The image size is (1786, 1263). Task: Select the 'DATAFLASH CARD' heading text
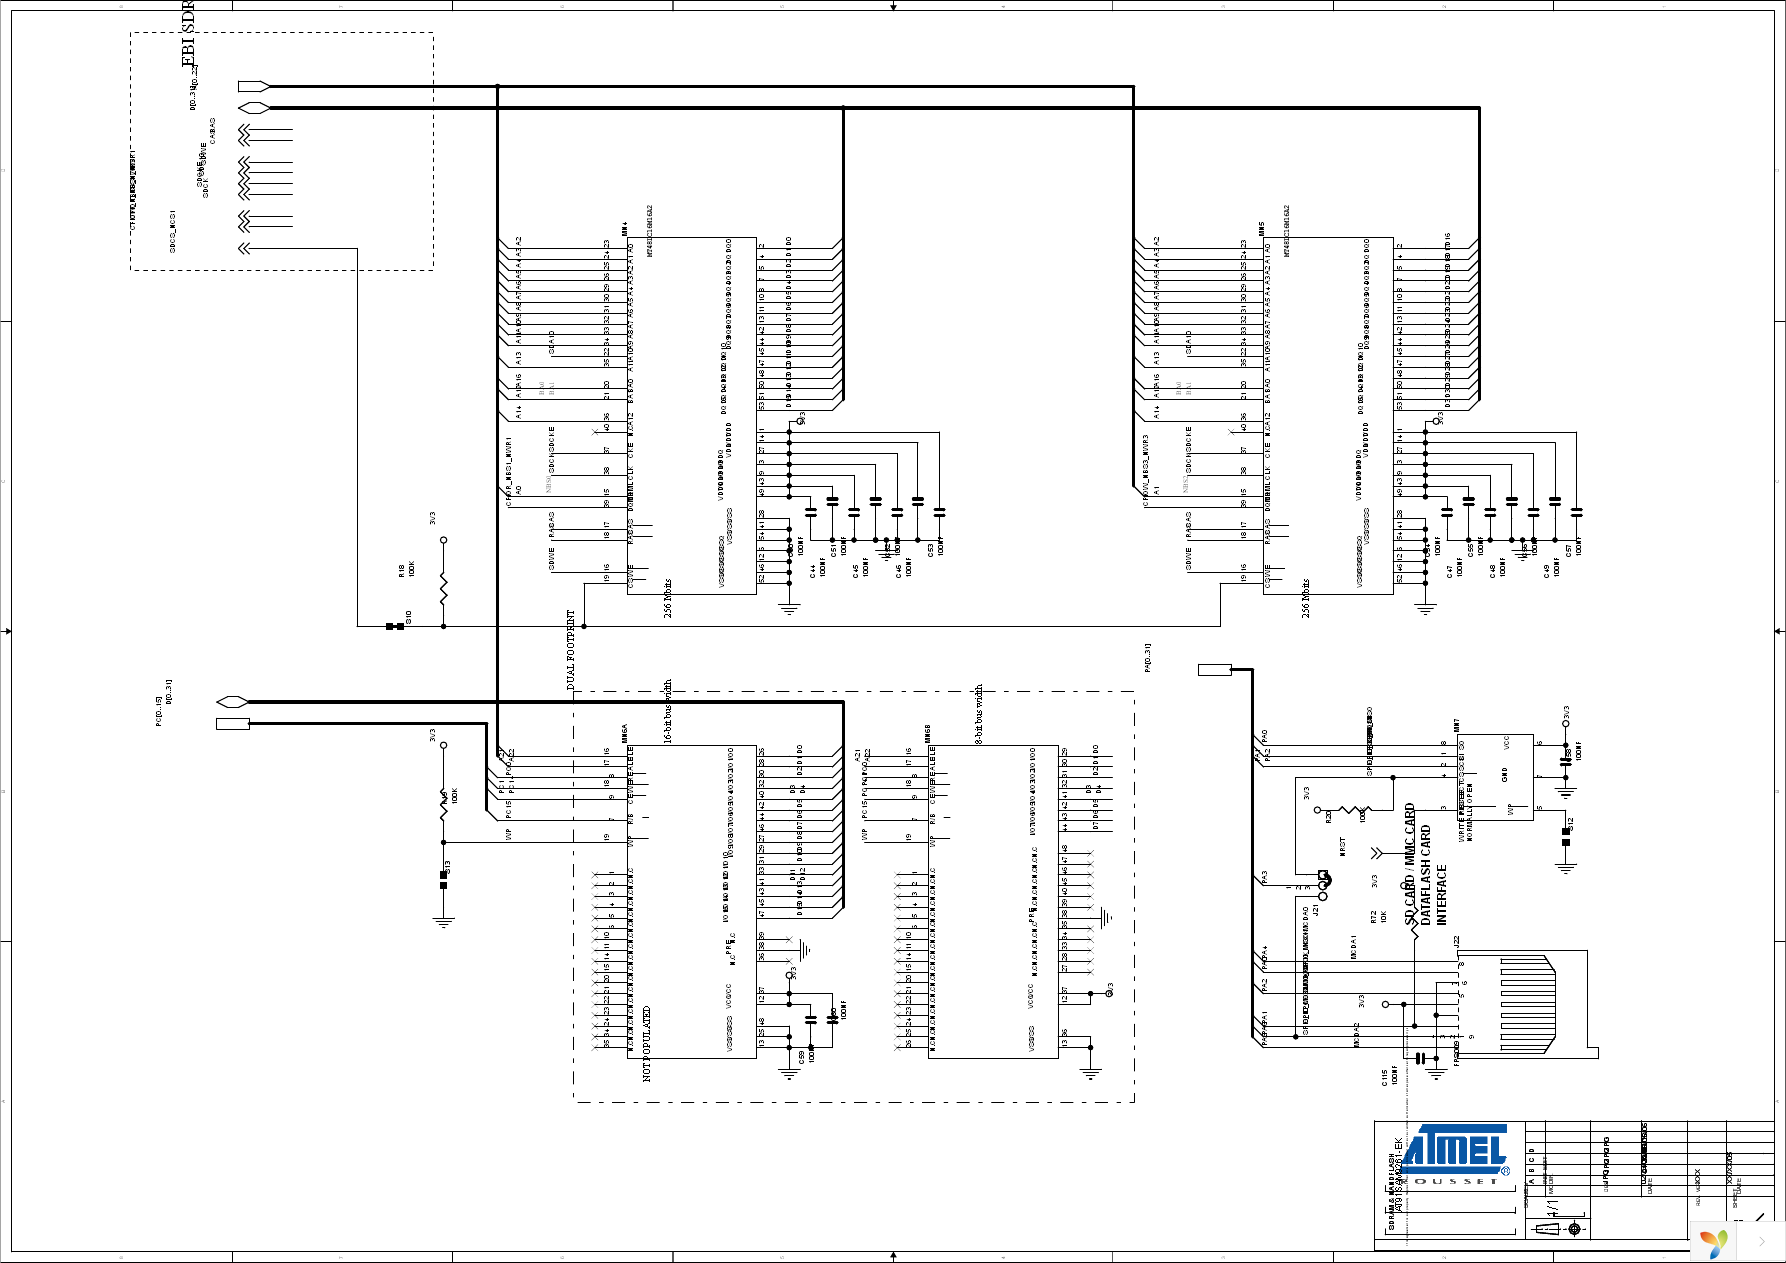pos(1426,875)
